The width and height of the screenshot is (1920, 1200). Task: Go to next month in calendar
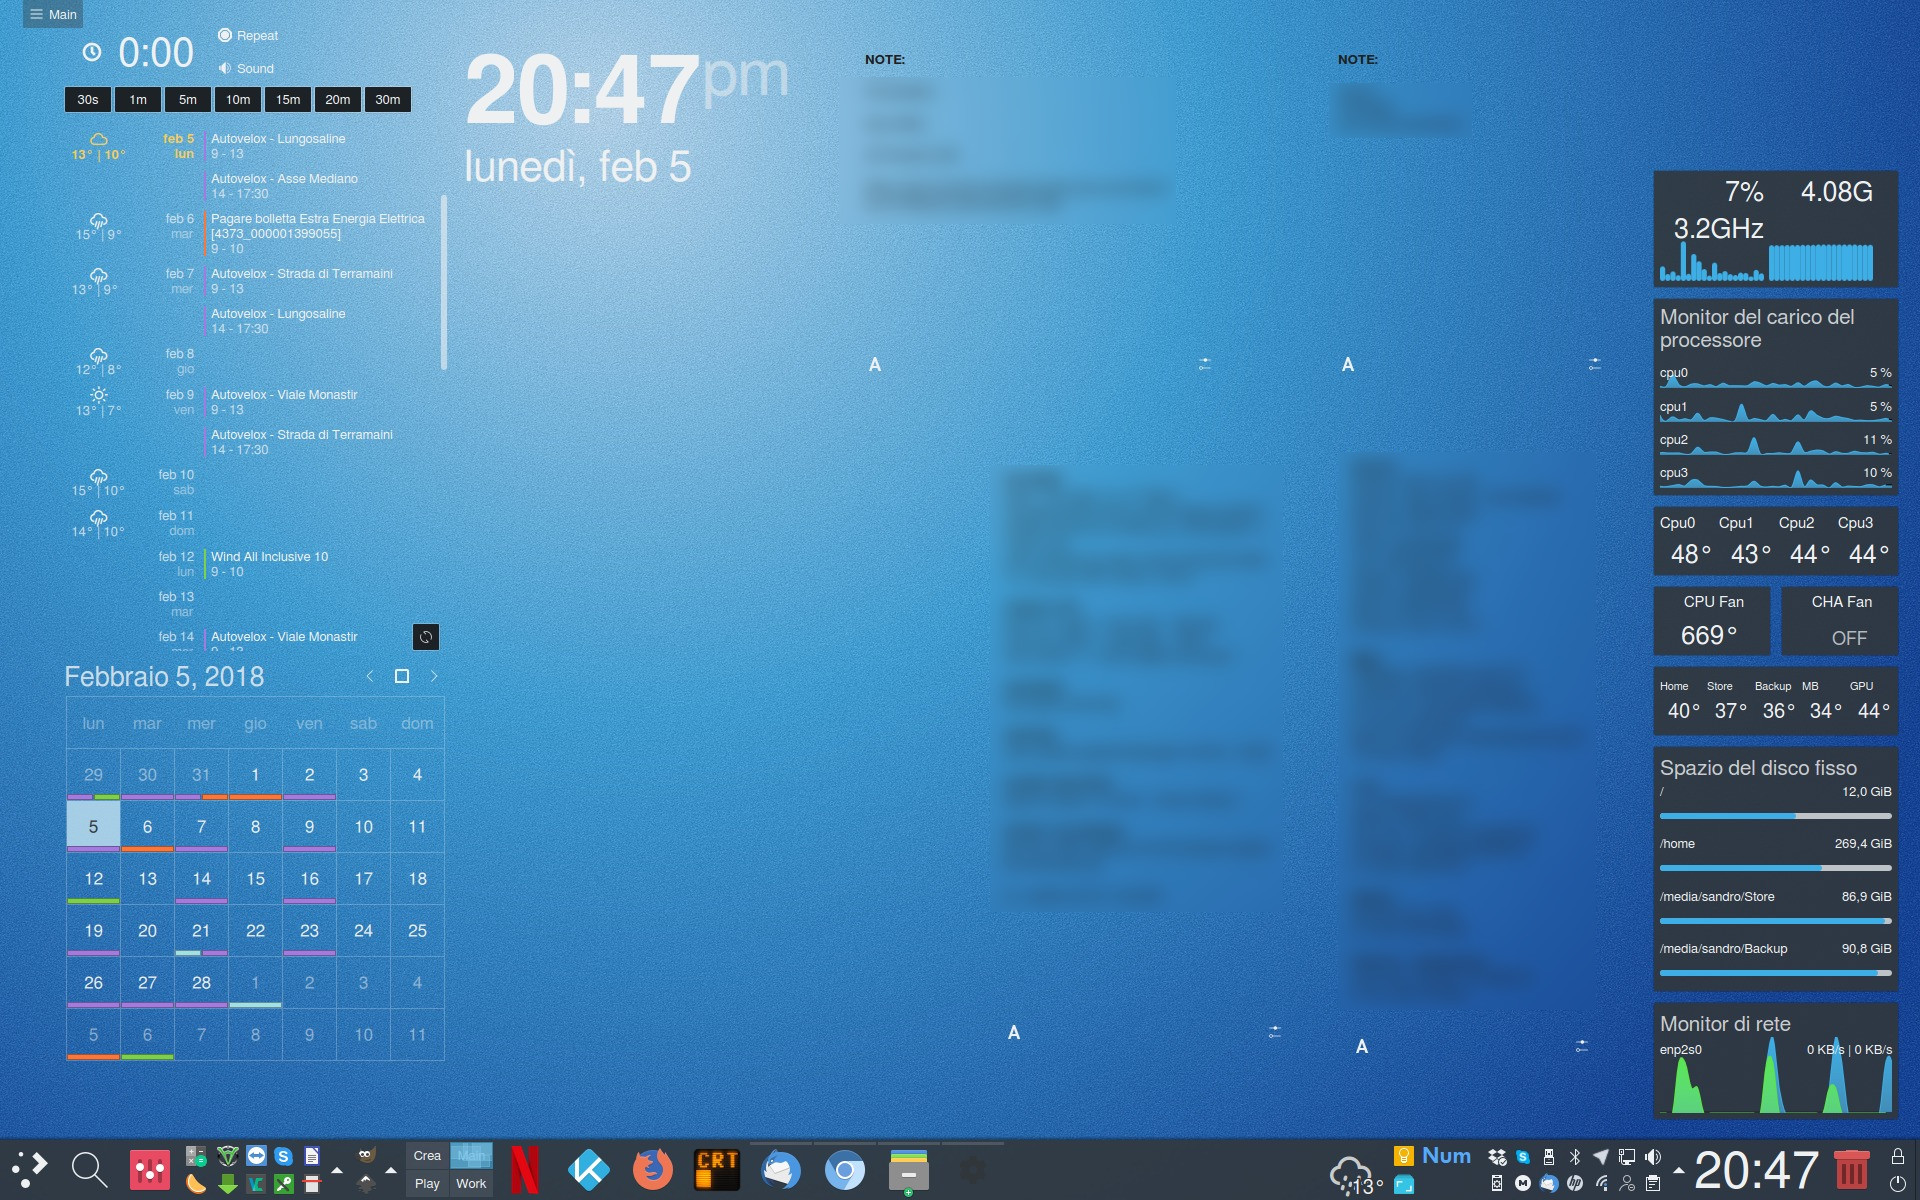434,676
